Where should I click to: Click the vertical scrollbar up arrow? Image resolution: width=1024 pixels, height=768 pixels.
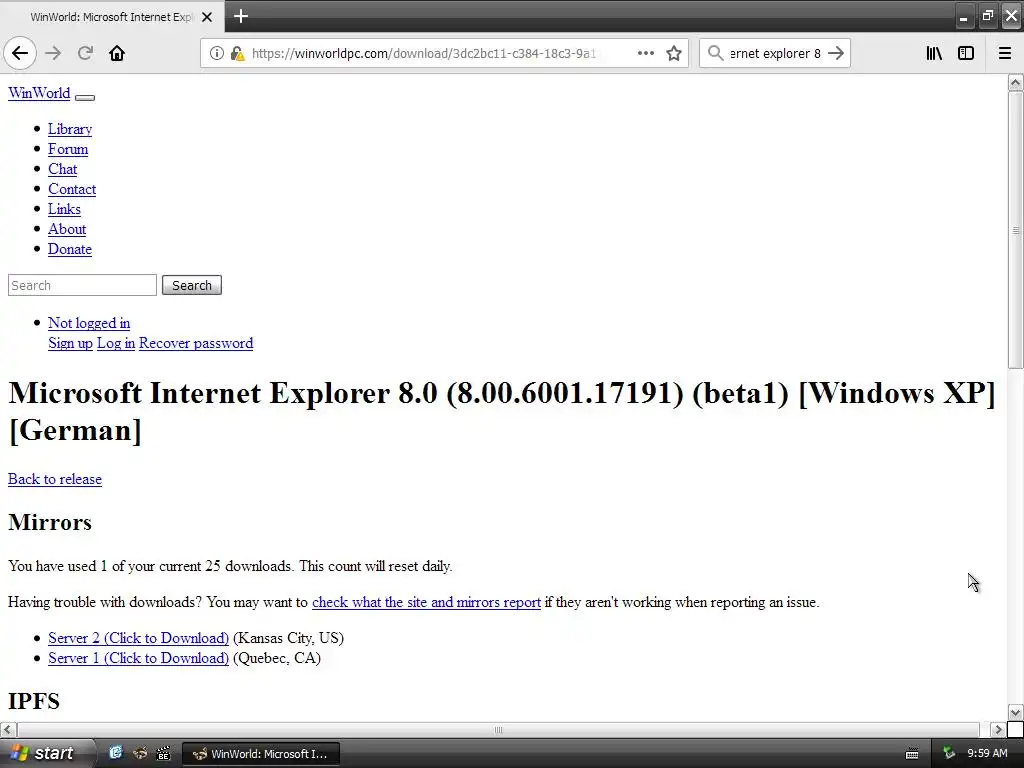tap(1015, 82)
